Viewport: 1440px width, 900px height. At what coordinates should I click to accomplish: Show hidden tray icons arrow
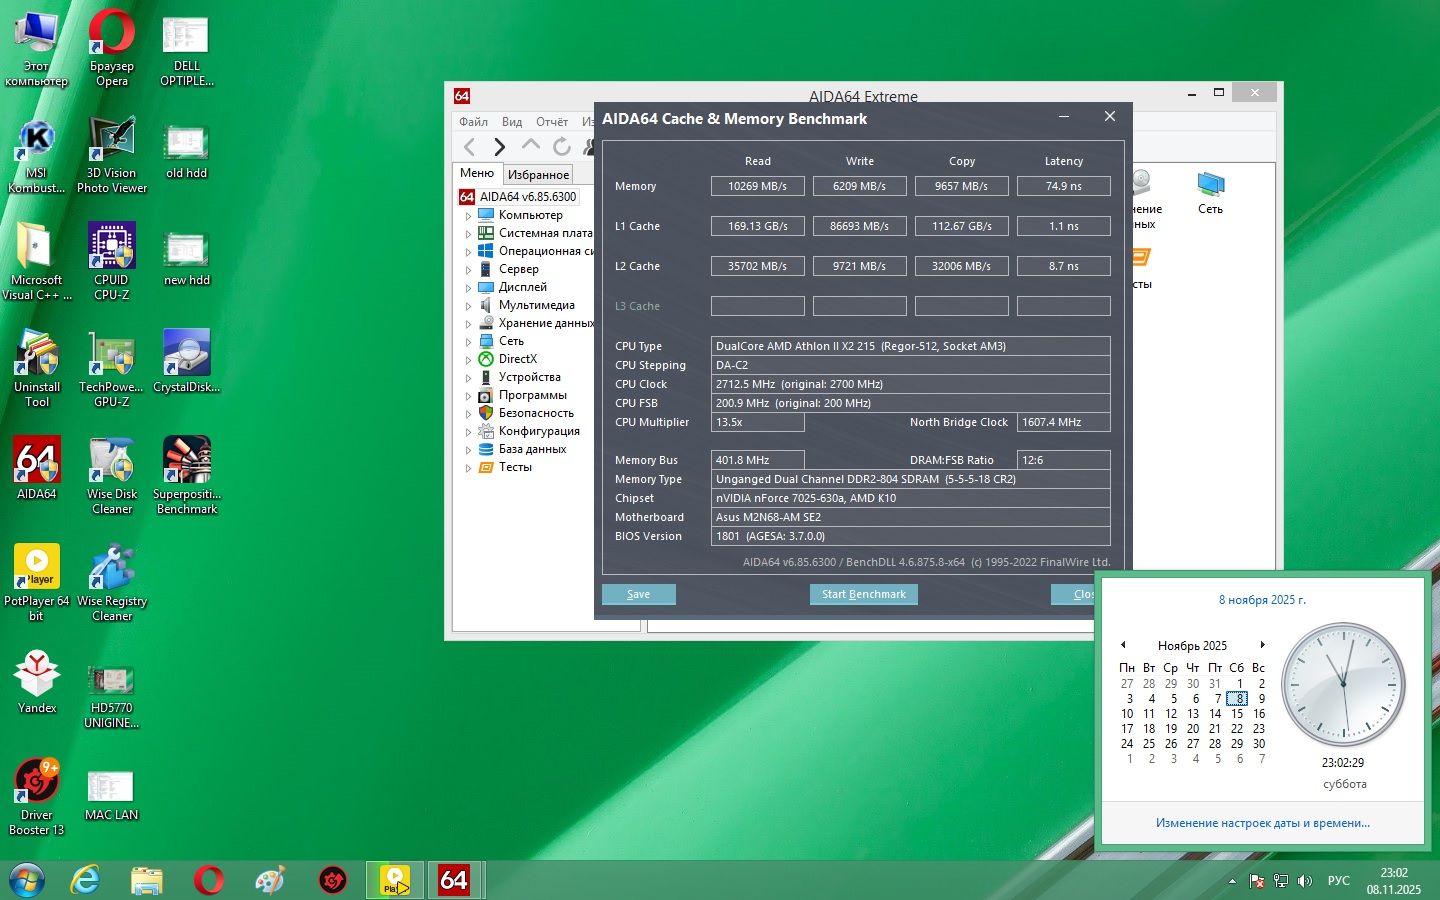pyautogui.click(x=1232, y=881)
